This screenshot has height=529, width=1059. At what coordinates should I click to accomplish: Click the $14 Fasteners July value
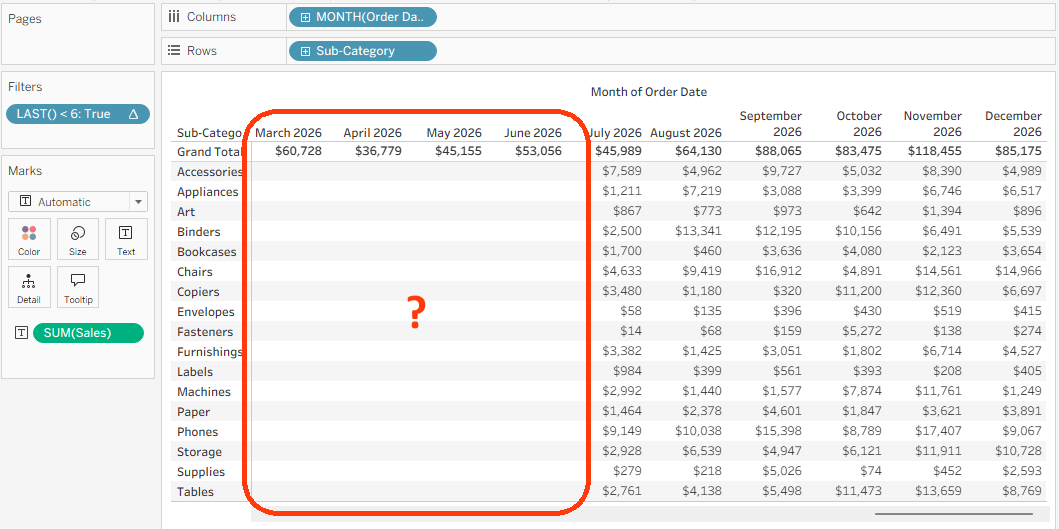tap(629, 332)
